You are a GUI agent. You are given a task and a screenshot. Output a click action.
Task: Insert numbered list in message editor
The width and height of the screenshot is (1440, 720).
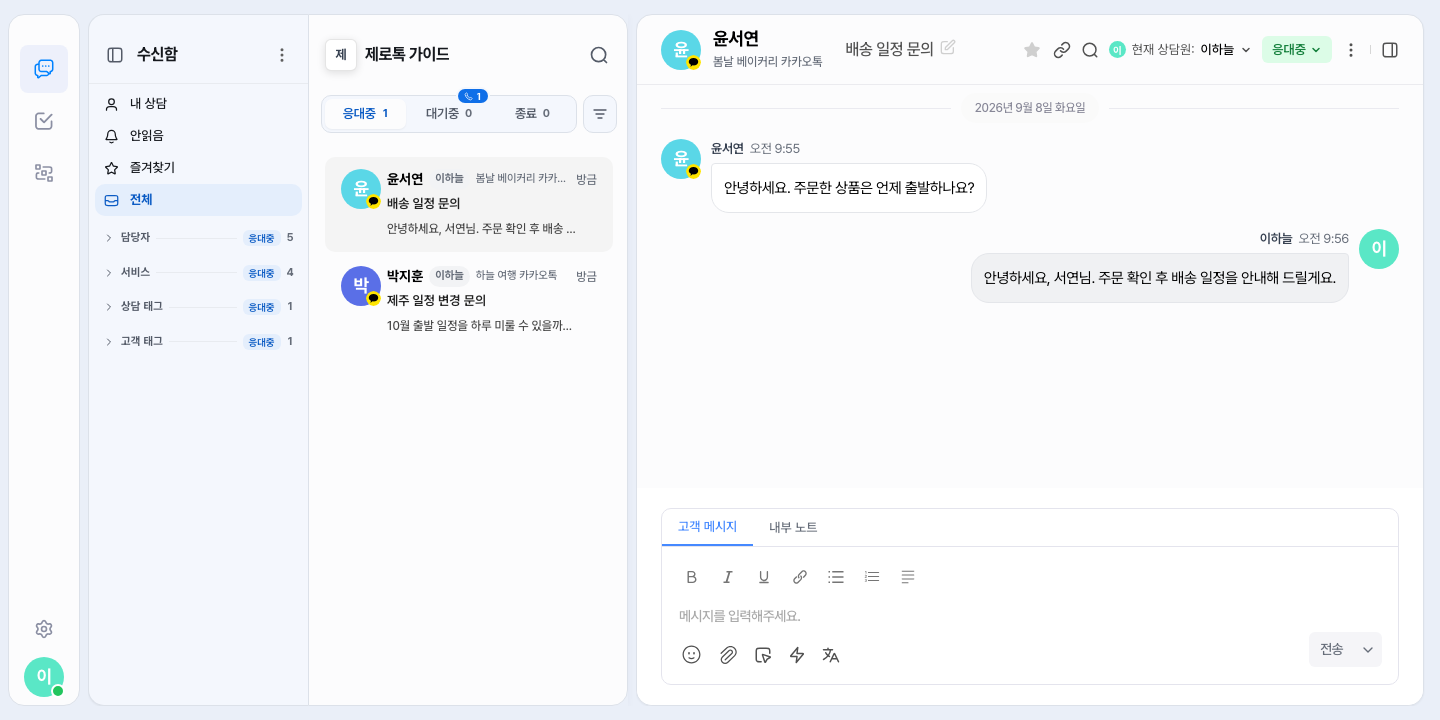pos(872,577)
